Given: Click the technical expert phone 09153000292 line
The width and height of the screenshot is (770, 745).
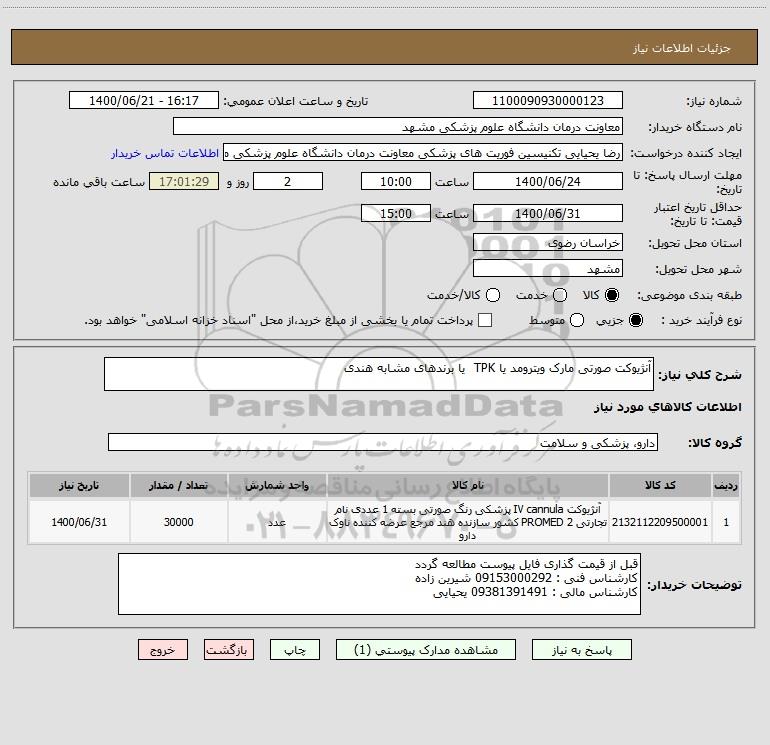Looking at the screenshot, I should 526,578.
